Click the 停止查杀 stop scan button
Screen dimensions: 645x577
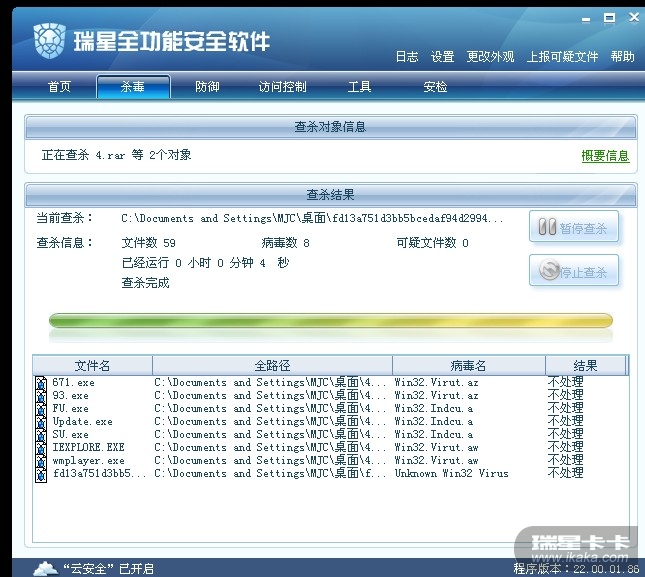pos(574,271)
